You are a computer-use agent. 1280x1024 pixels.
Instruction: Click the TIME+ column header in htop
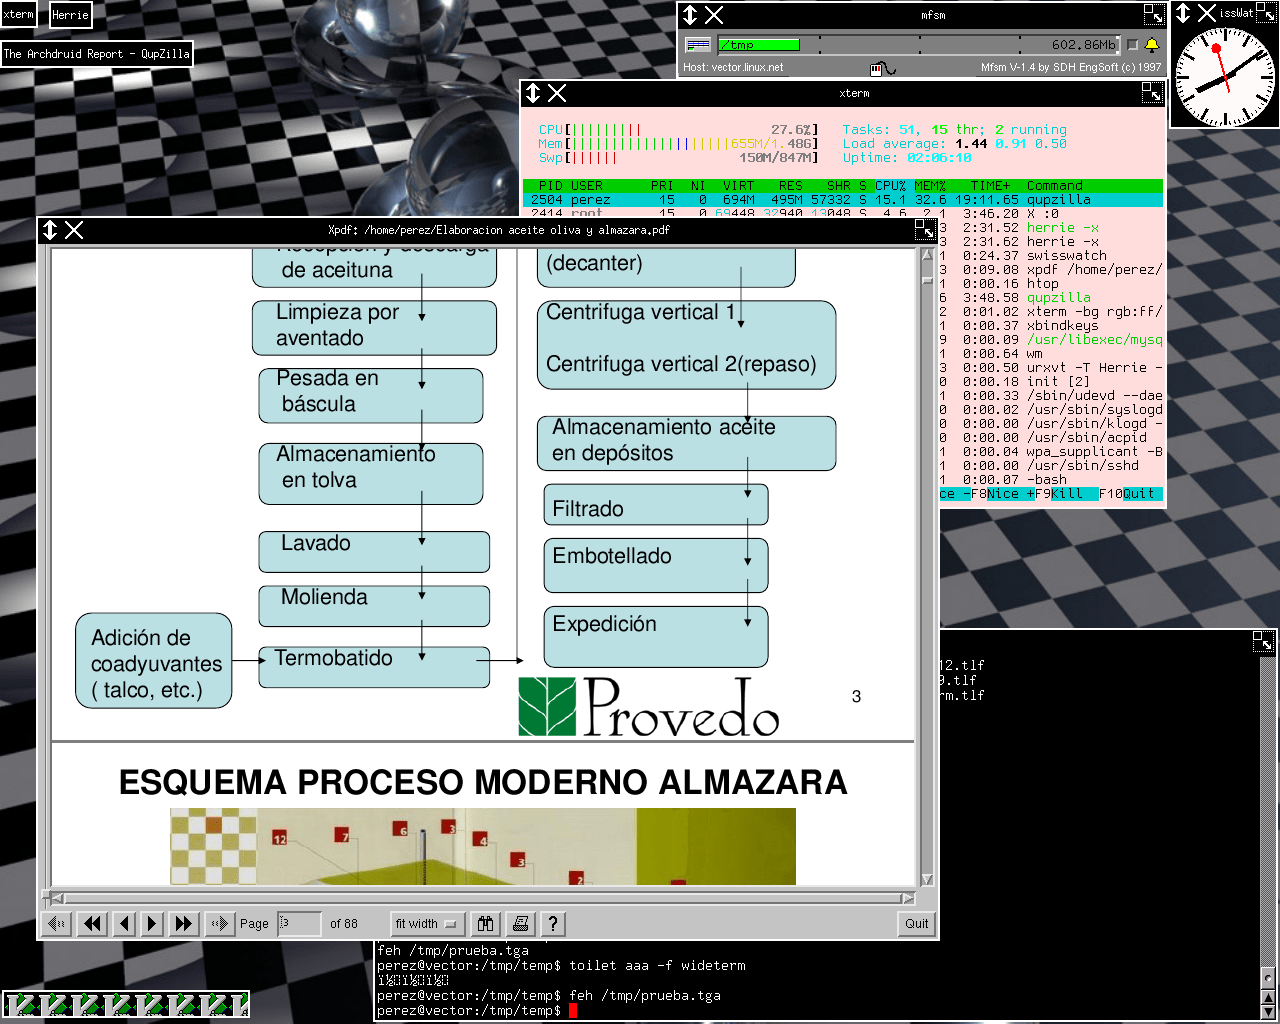[990, 186]
